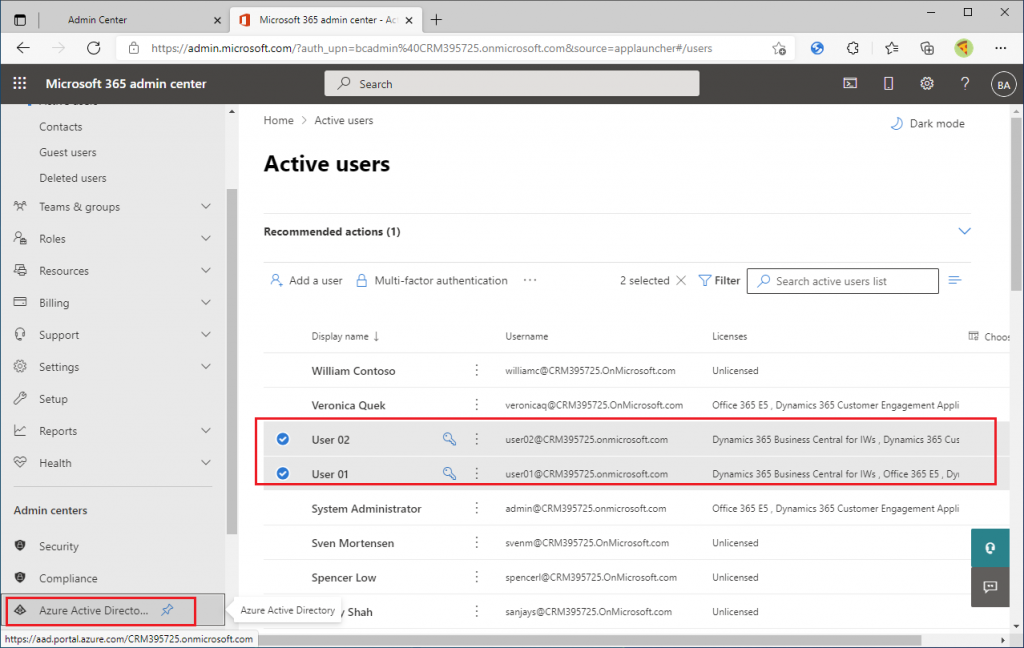Screen dimensions: 1024x648
Task: Select the Microsoft 365 admin center tab
Action: pos(327,20)
